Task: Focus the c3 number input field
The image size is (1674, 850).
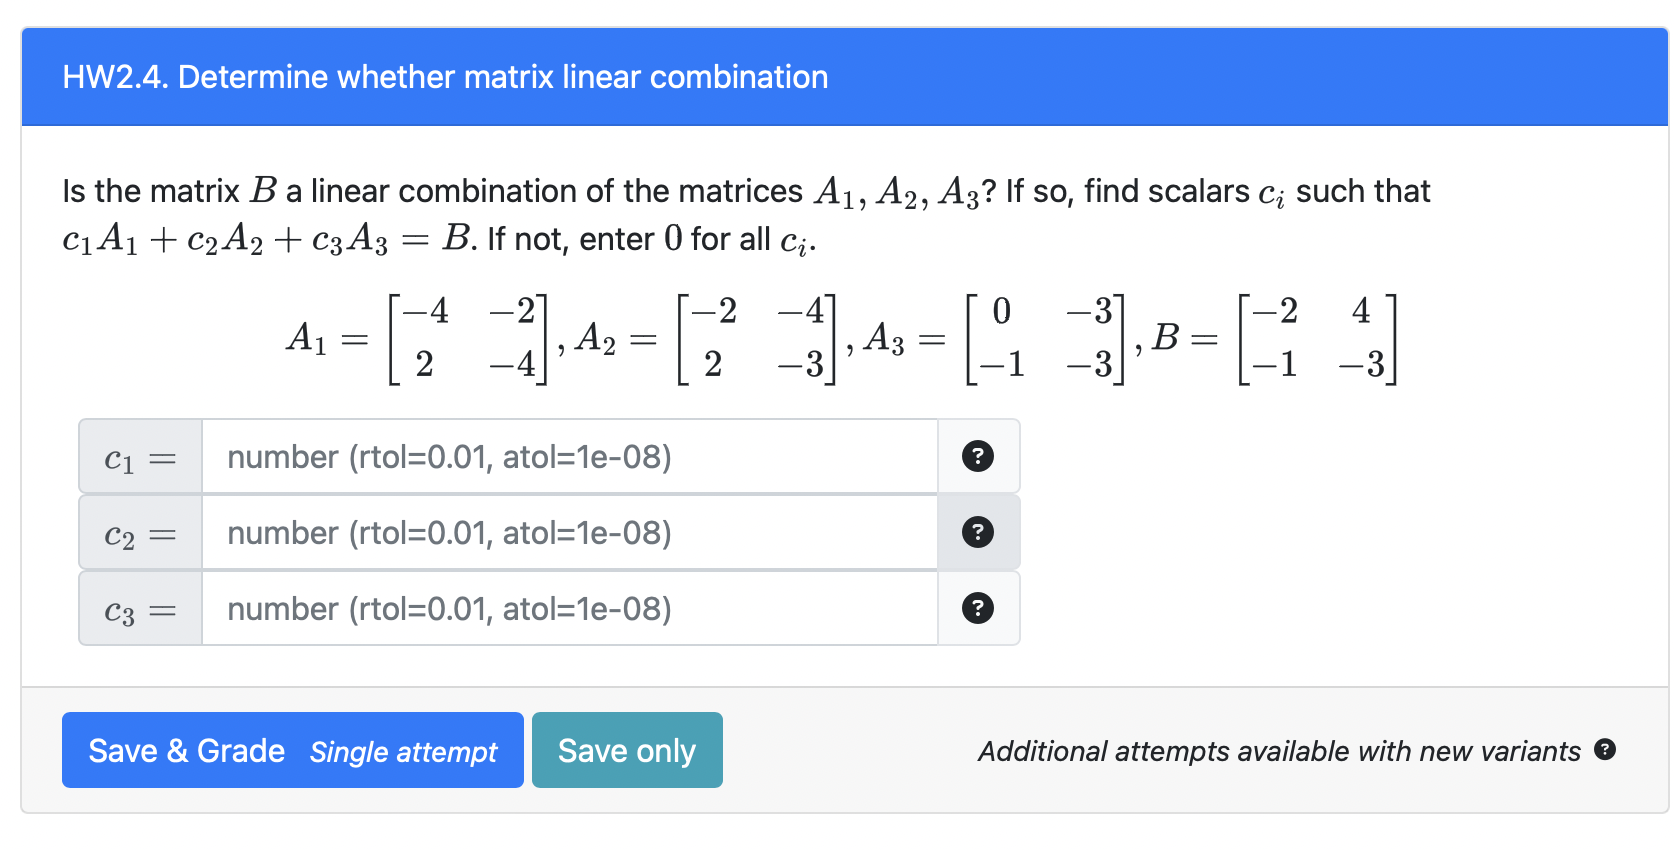Action: tap(570, 608)
